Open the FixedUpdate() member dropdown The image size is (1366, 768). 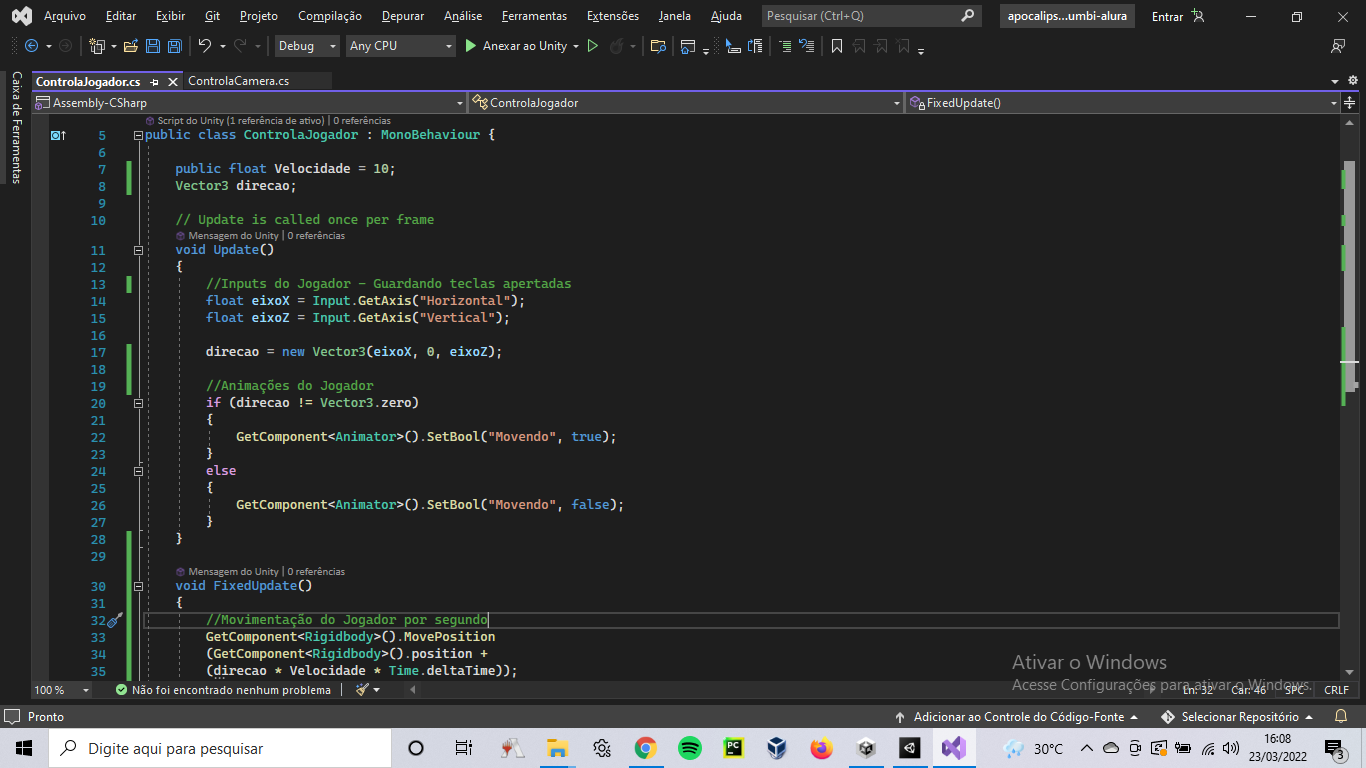point(1123,102)
